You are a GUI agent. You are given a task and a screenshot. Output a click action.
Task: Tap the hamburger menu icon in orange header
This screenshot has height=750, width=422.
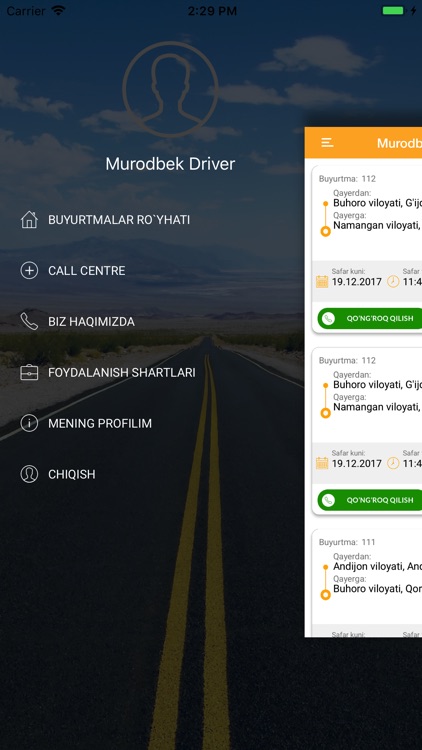click(x=327, y=143)
